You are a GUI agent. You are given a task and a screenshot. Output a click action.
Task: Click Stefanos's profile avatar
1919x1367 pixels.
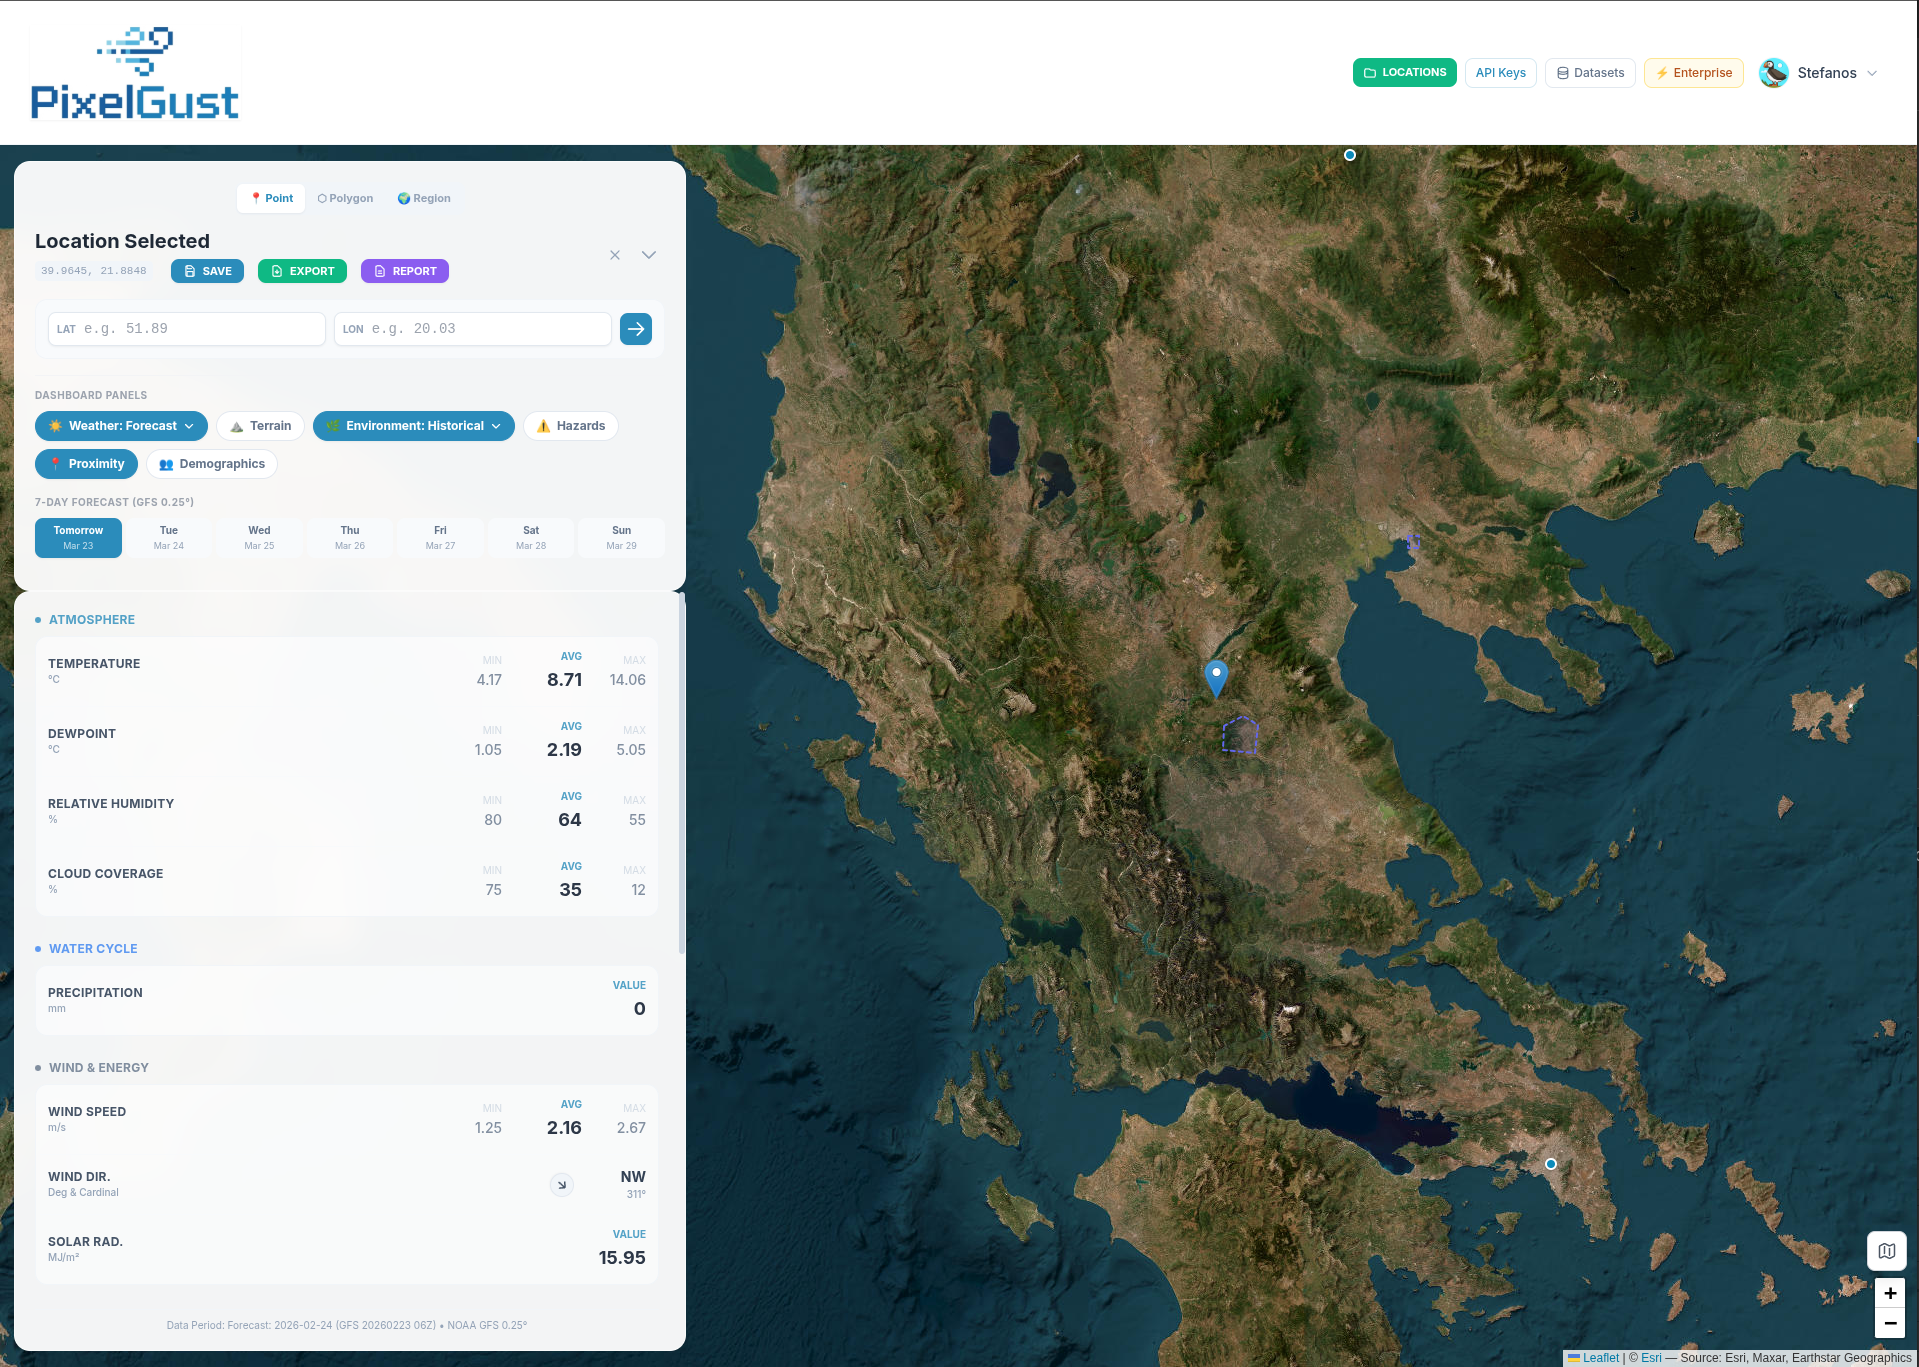[x=1774, y=72]
